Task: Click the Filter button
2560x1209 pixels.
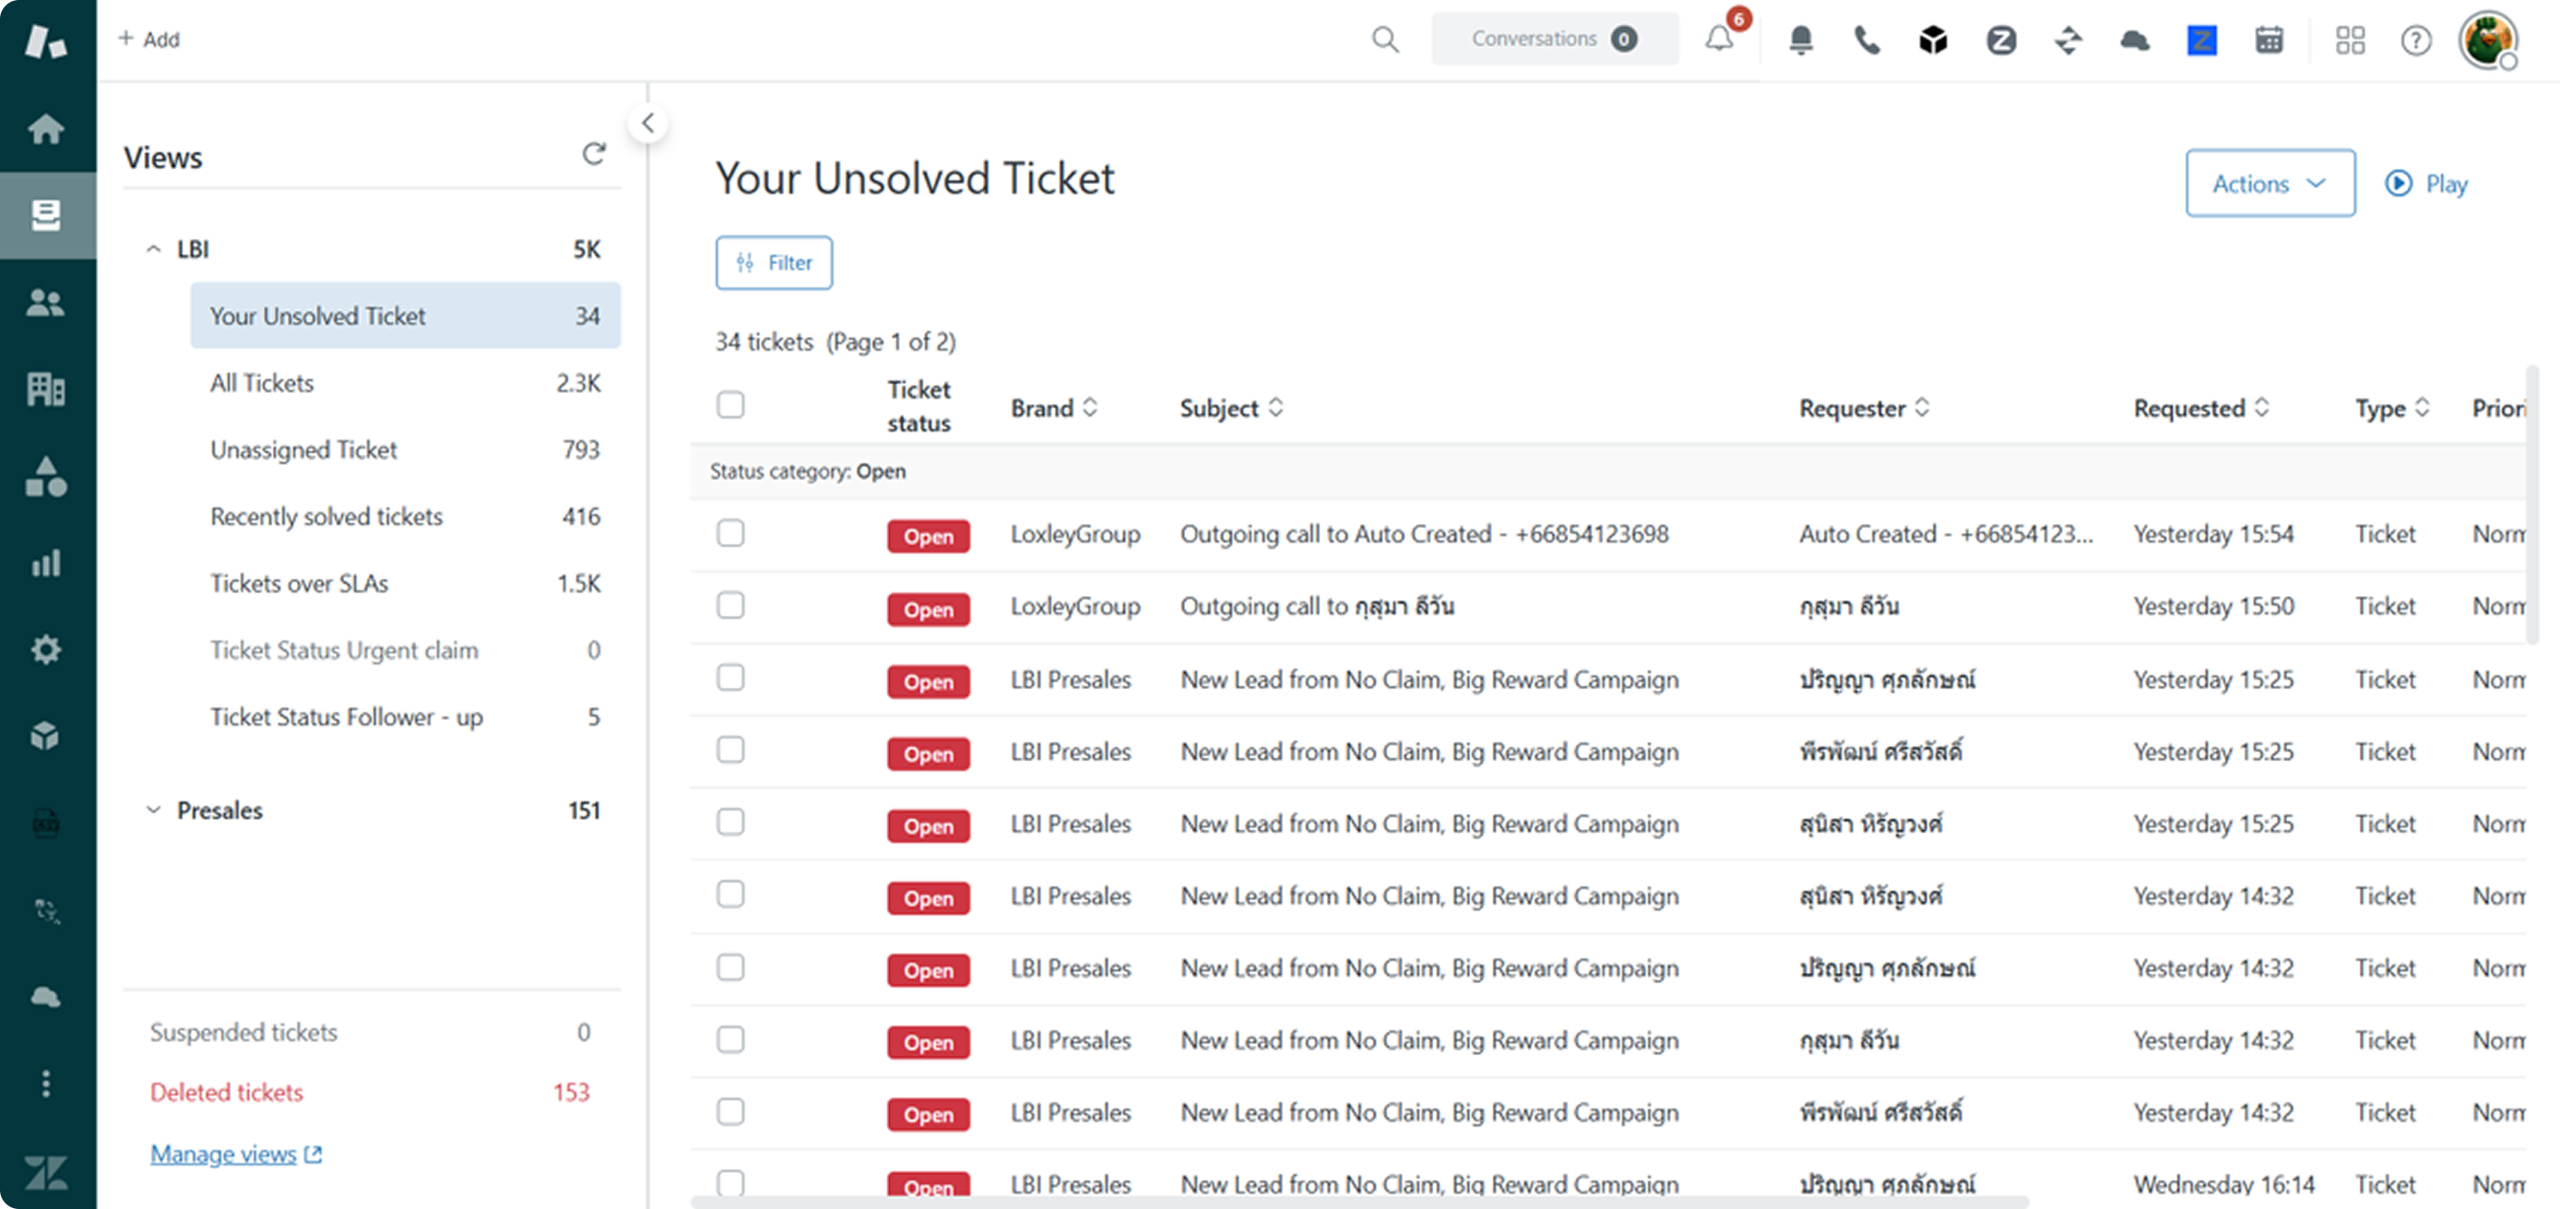Action: click(x=774, y=263)
